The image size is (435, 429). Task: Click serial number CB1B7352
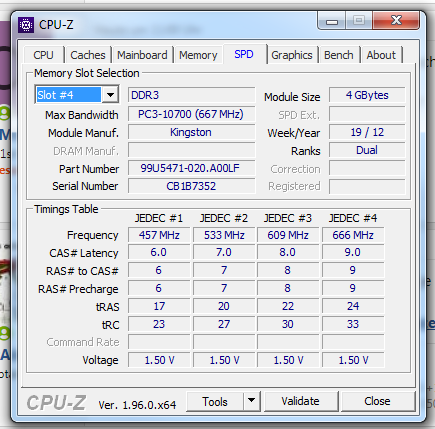(x=192, y=186)
